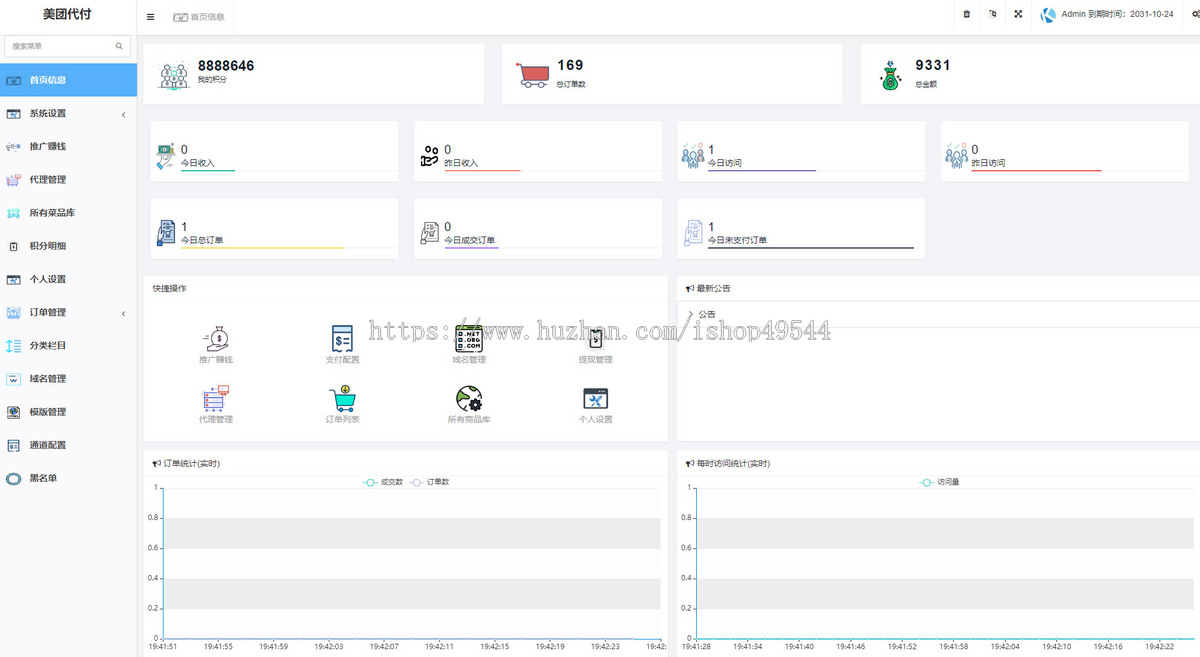Switch to the 首页信息 top tab
The height and width of the screenshot is (657, 1200).
(x=198, y=17)
